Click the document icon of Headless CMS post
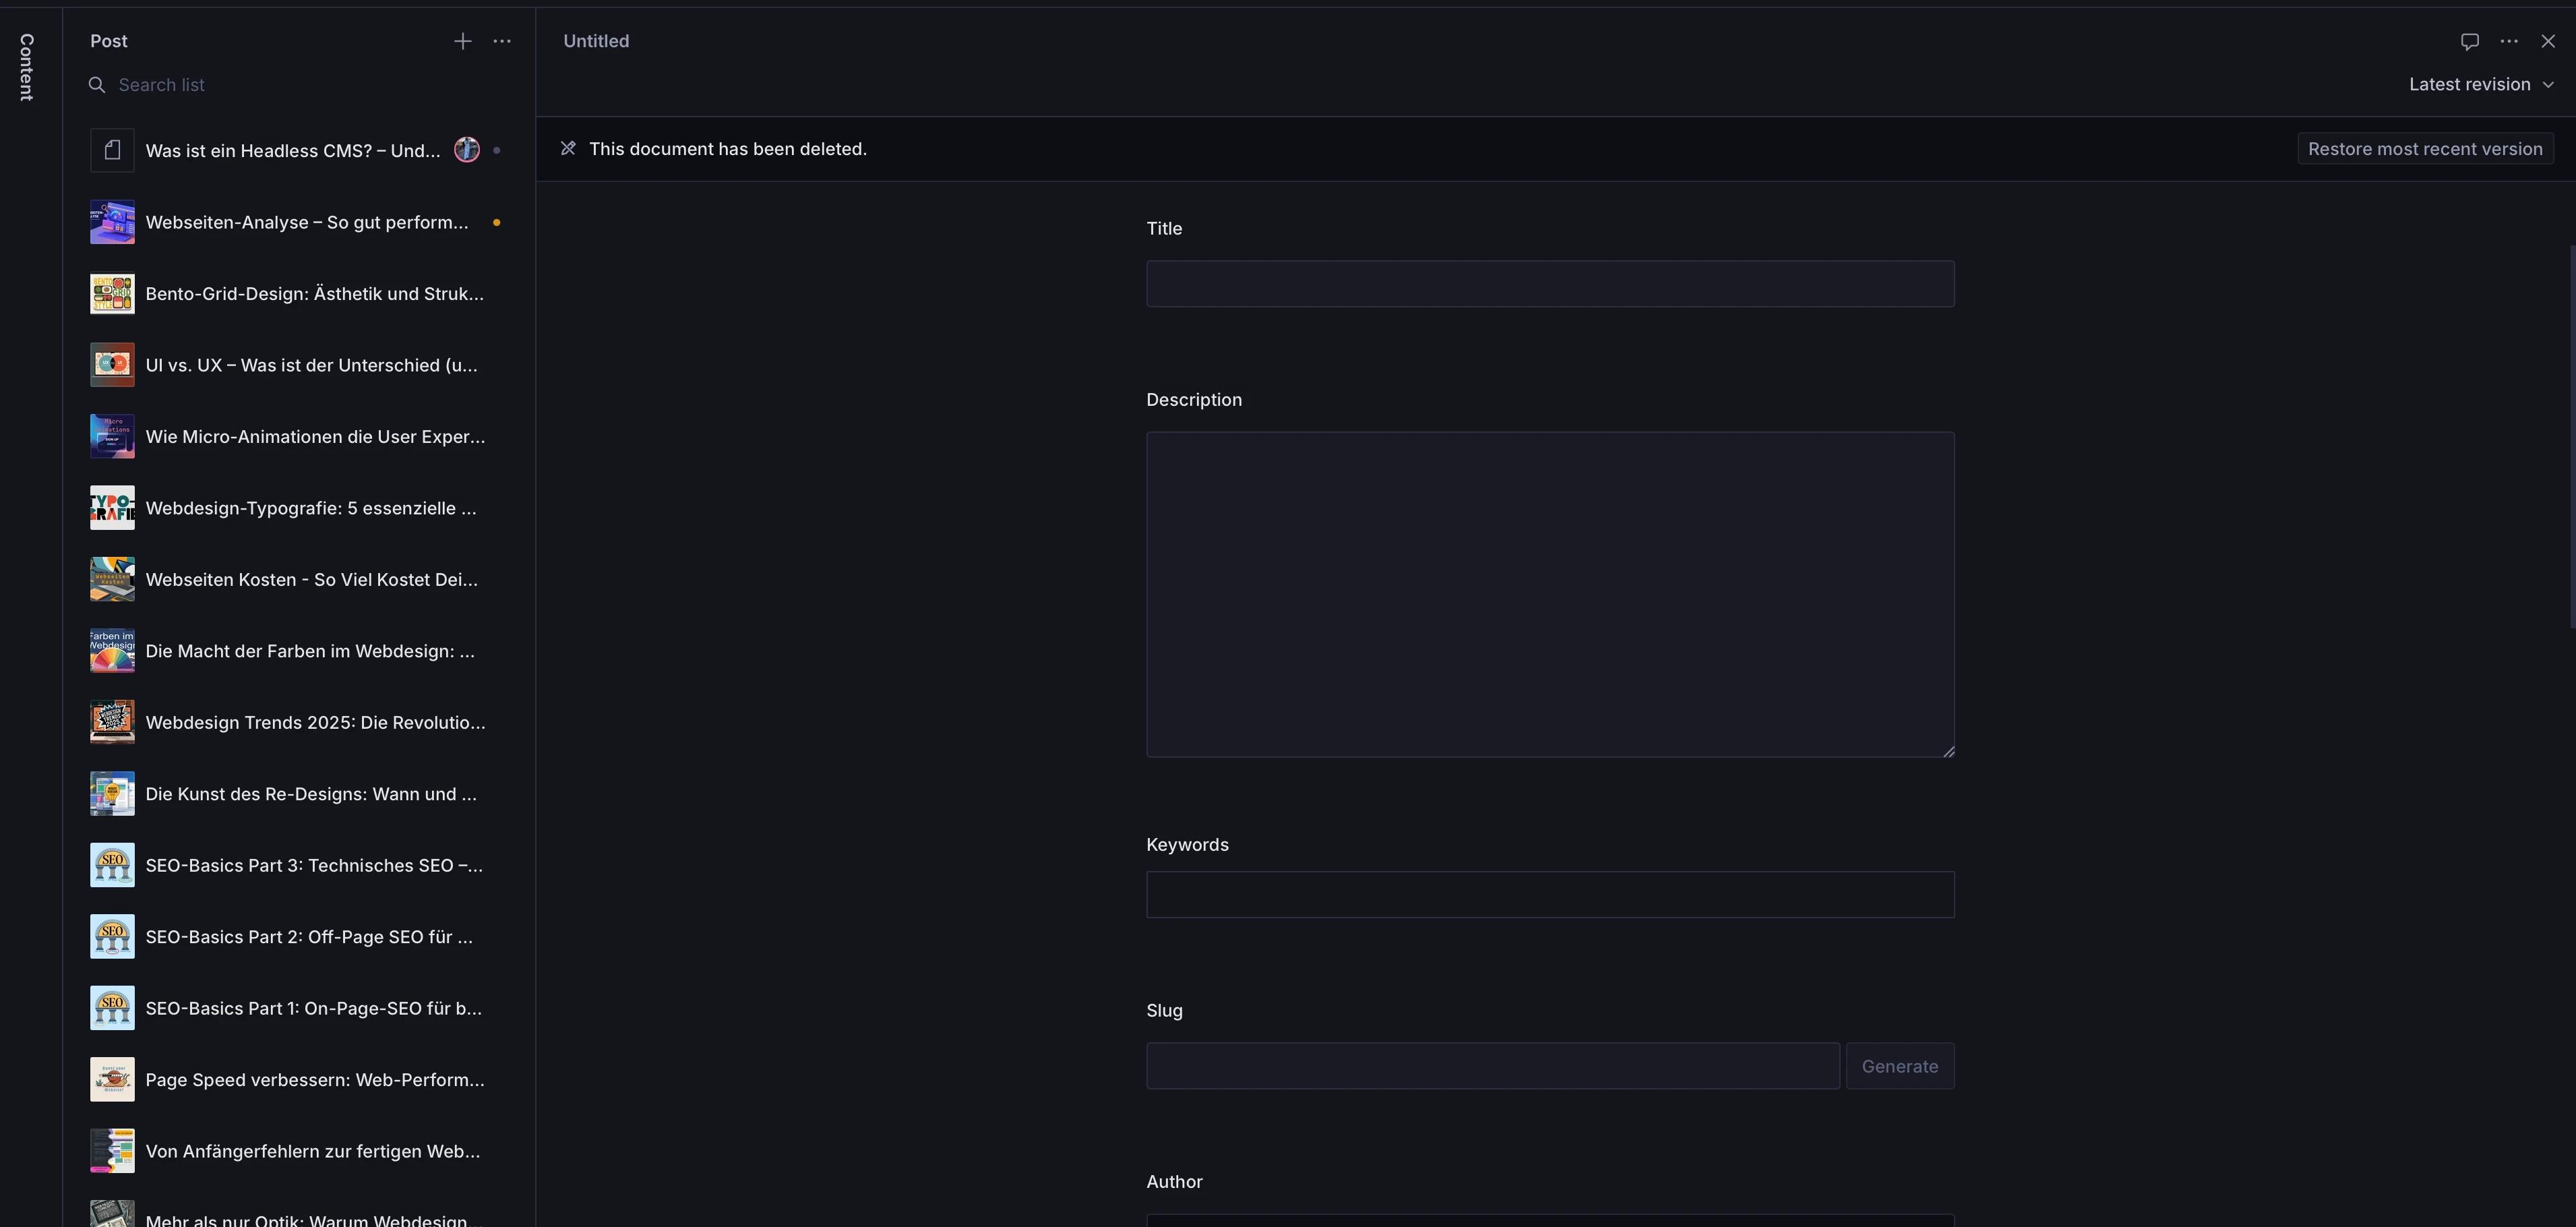Viewport: 2576px width, 1227px height. pos(112,150)
